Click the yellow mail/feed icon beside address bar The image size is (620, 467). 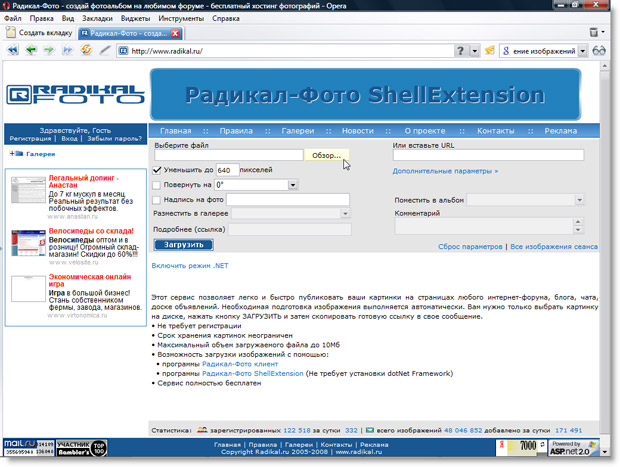(x=490, y=50)
